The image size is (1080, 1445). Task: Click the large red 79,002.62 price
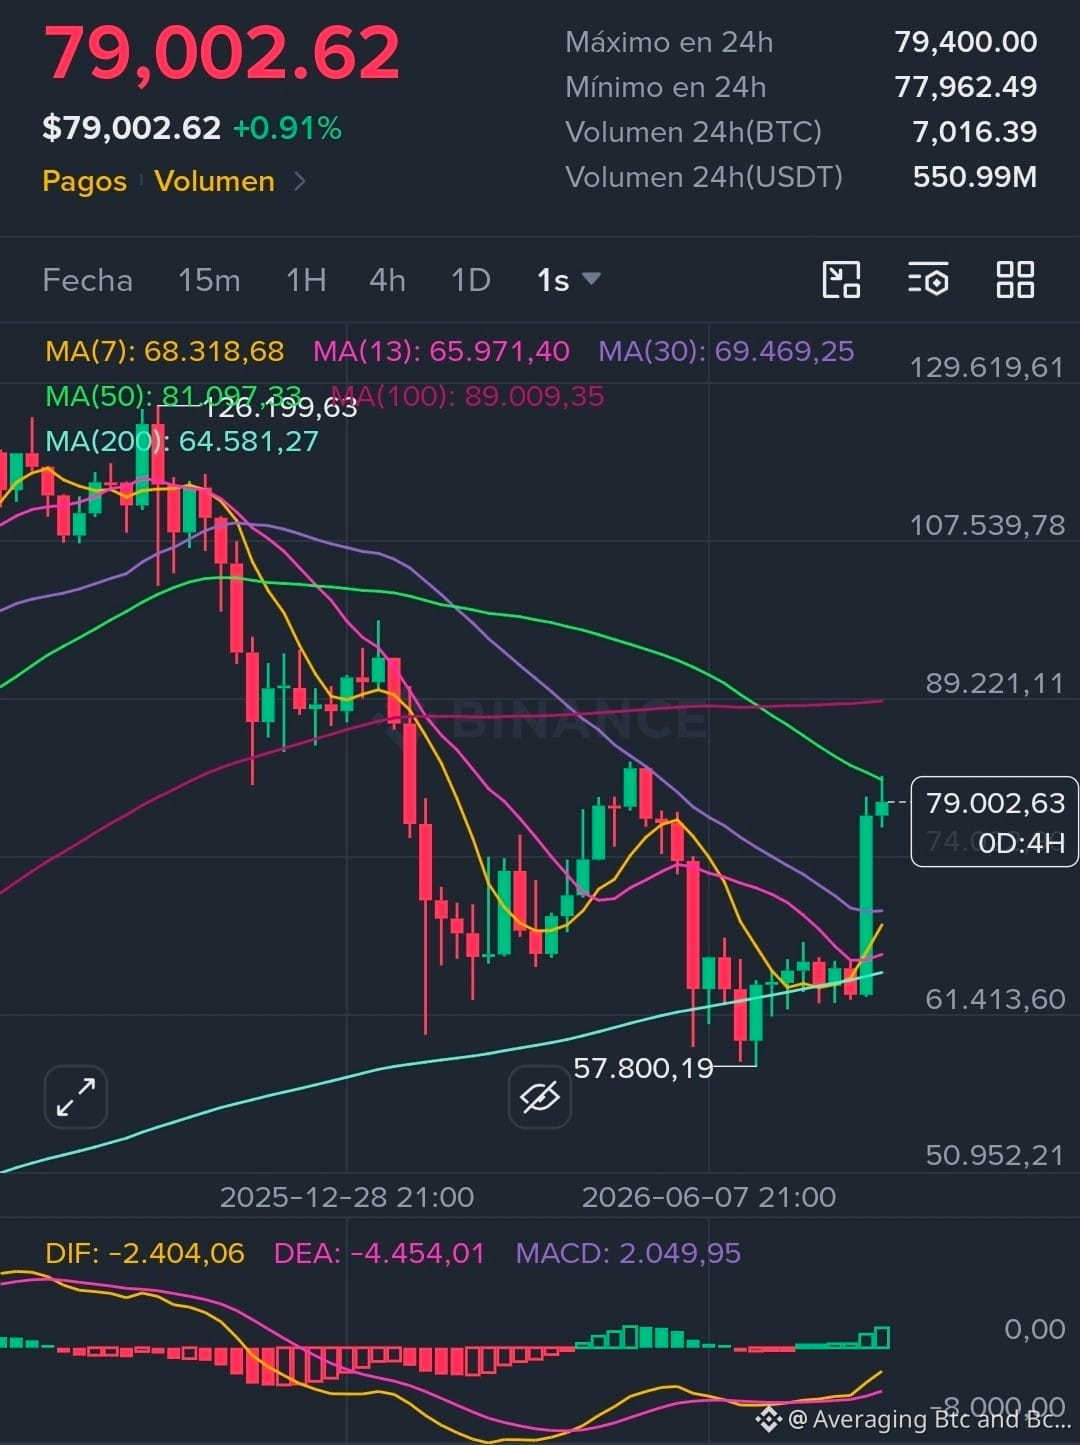(221, 53)
